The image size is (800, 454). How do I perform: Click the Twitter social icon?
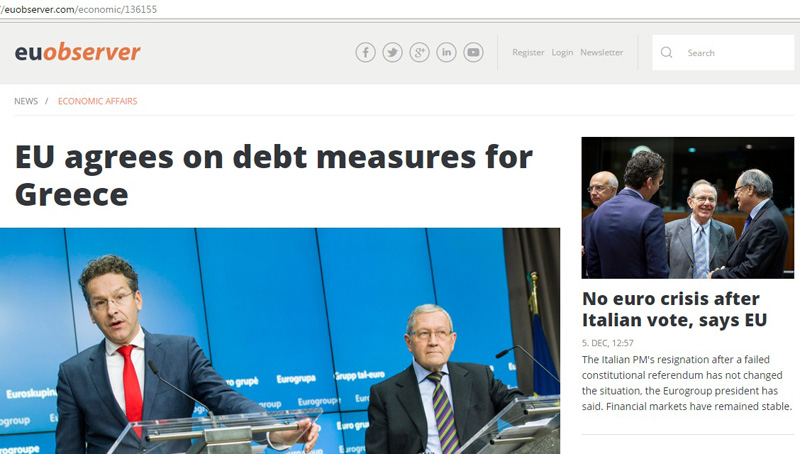coord(393,52)
